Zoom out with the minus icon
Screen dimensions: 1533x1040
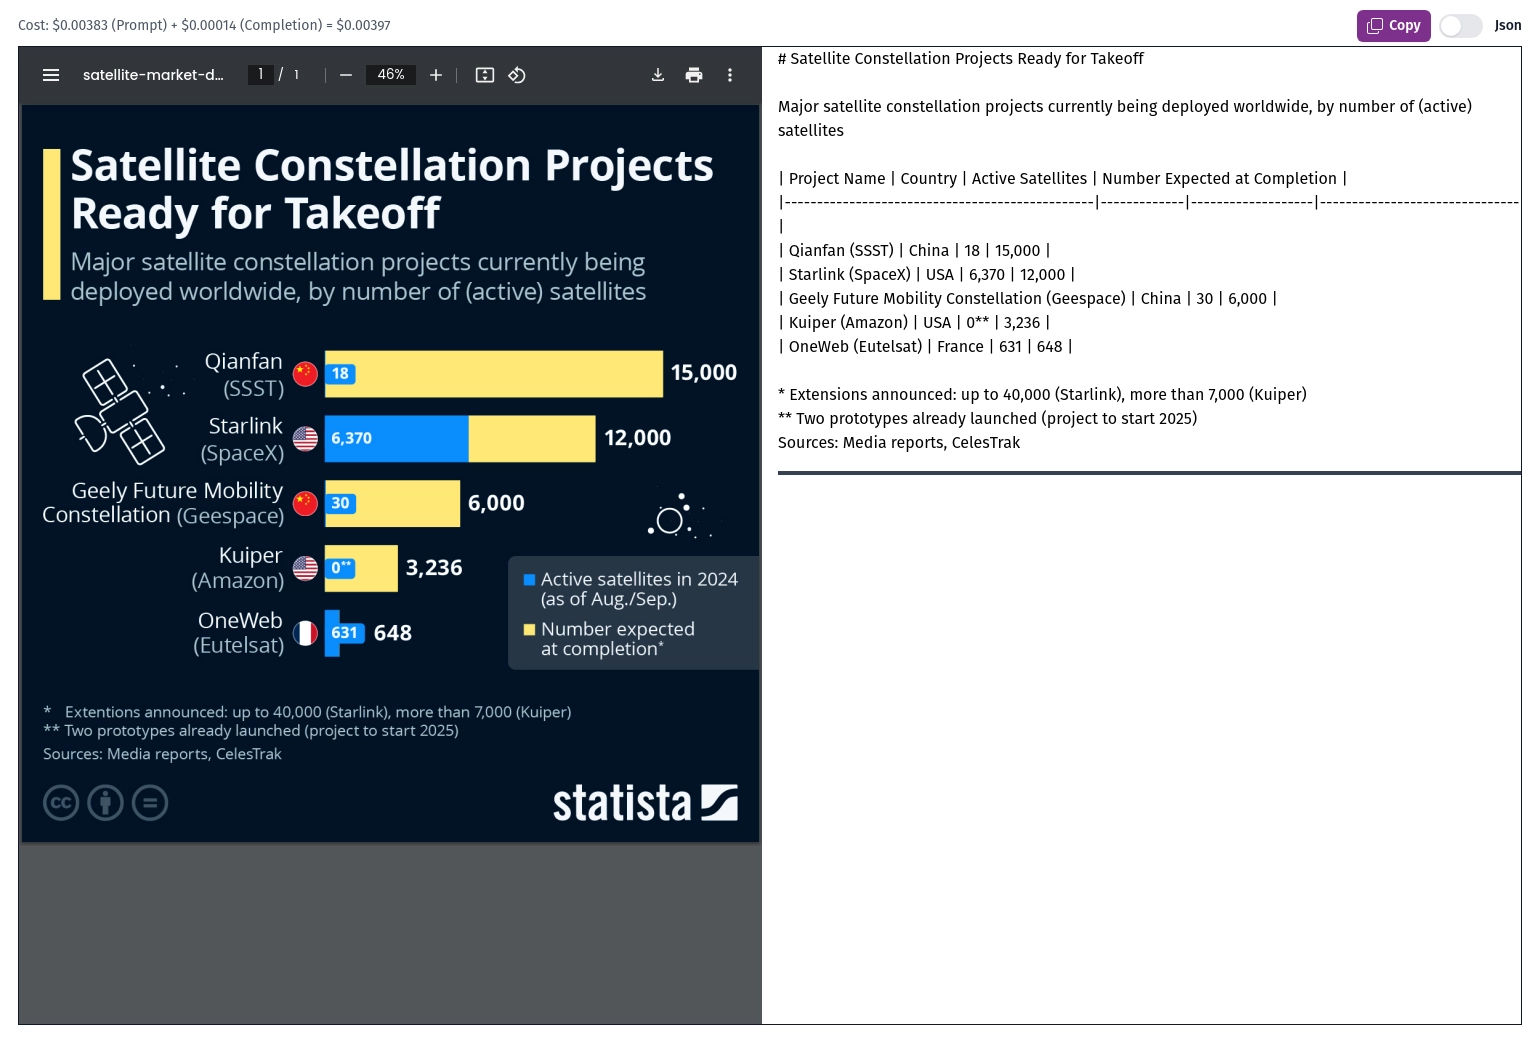pyautogui.click(x=346, y=75)
